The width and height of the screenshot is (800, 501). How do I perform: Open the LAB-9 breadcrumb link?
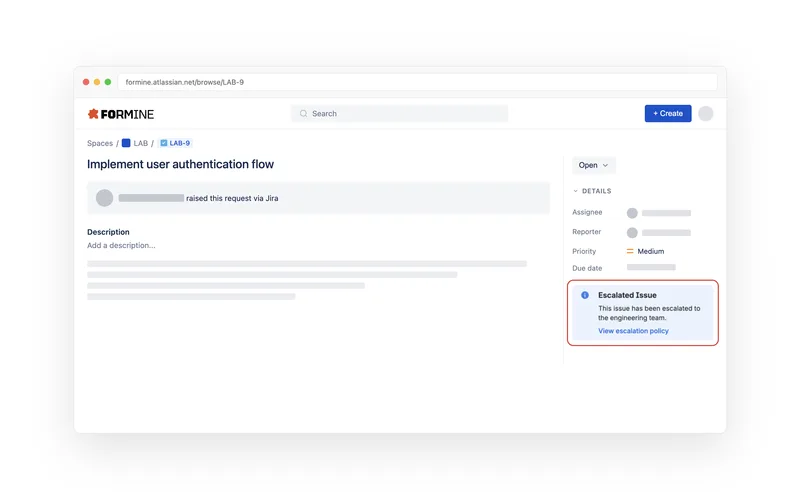point(180,143)
